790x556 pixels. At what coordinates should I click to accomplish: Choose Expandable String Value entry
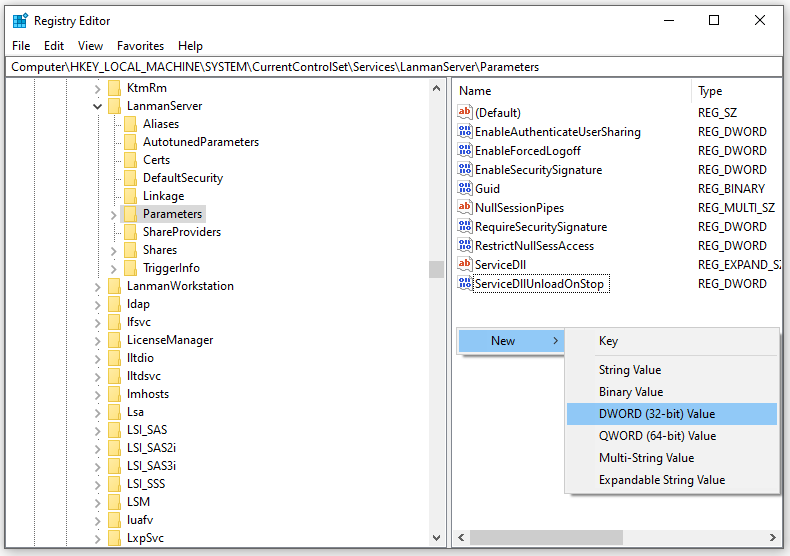[x=672, y=480]
